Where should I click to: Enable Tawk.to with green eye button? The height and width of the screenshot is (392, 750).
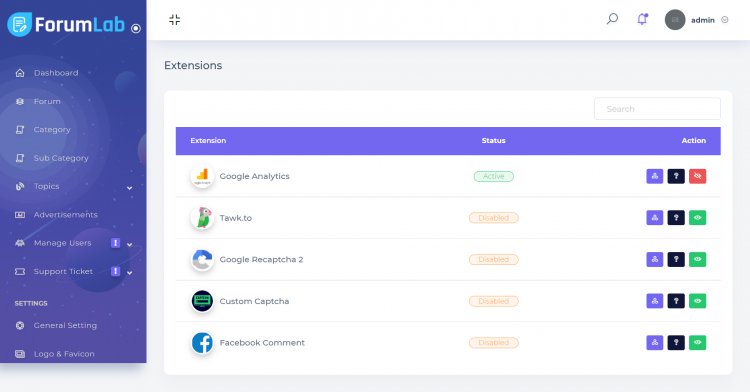697,218
